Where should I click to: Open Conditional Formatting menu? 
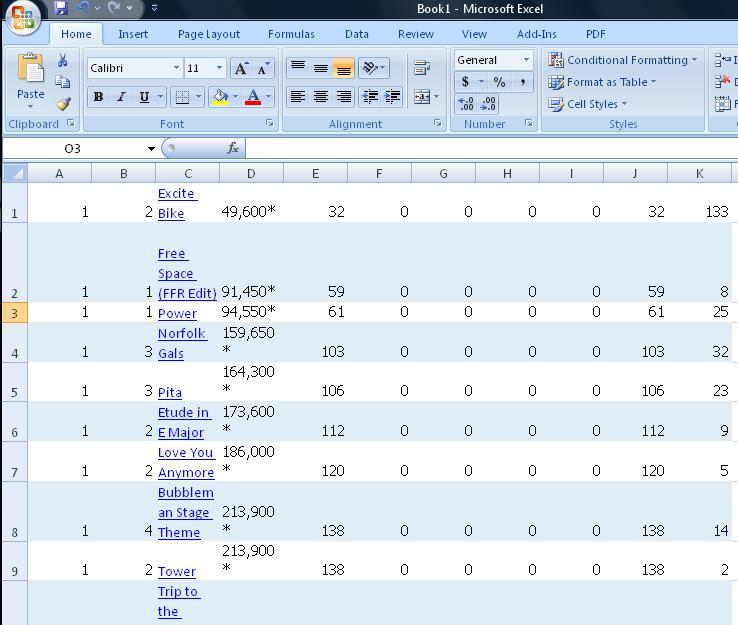[x=622, y=60]
